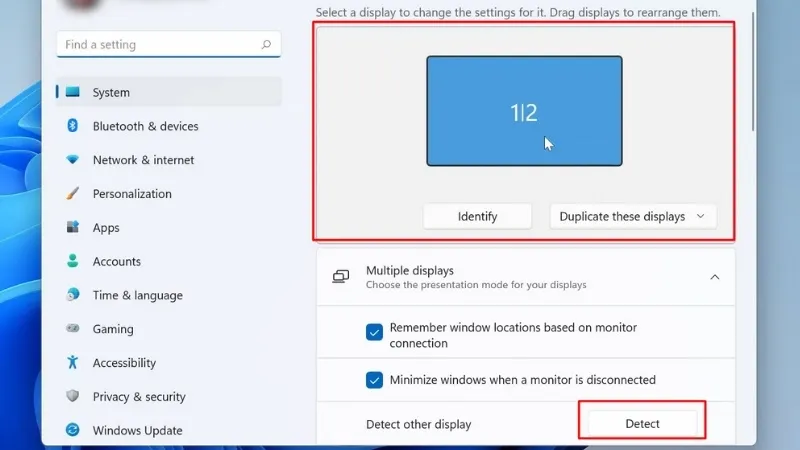Screen dimensions: 800x450
Task: Uncheck Remember window locations checkbox
Action: coord(375,332)
